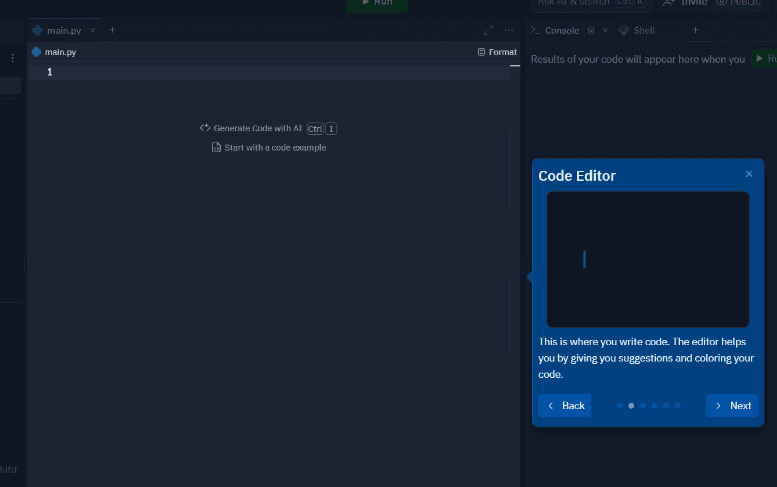This screenshot has height=487, width=777.
Task: Go to the Next tour step
Action: coord(732,405)
